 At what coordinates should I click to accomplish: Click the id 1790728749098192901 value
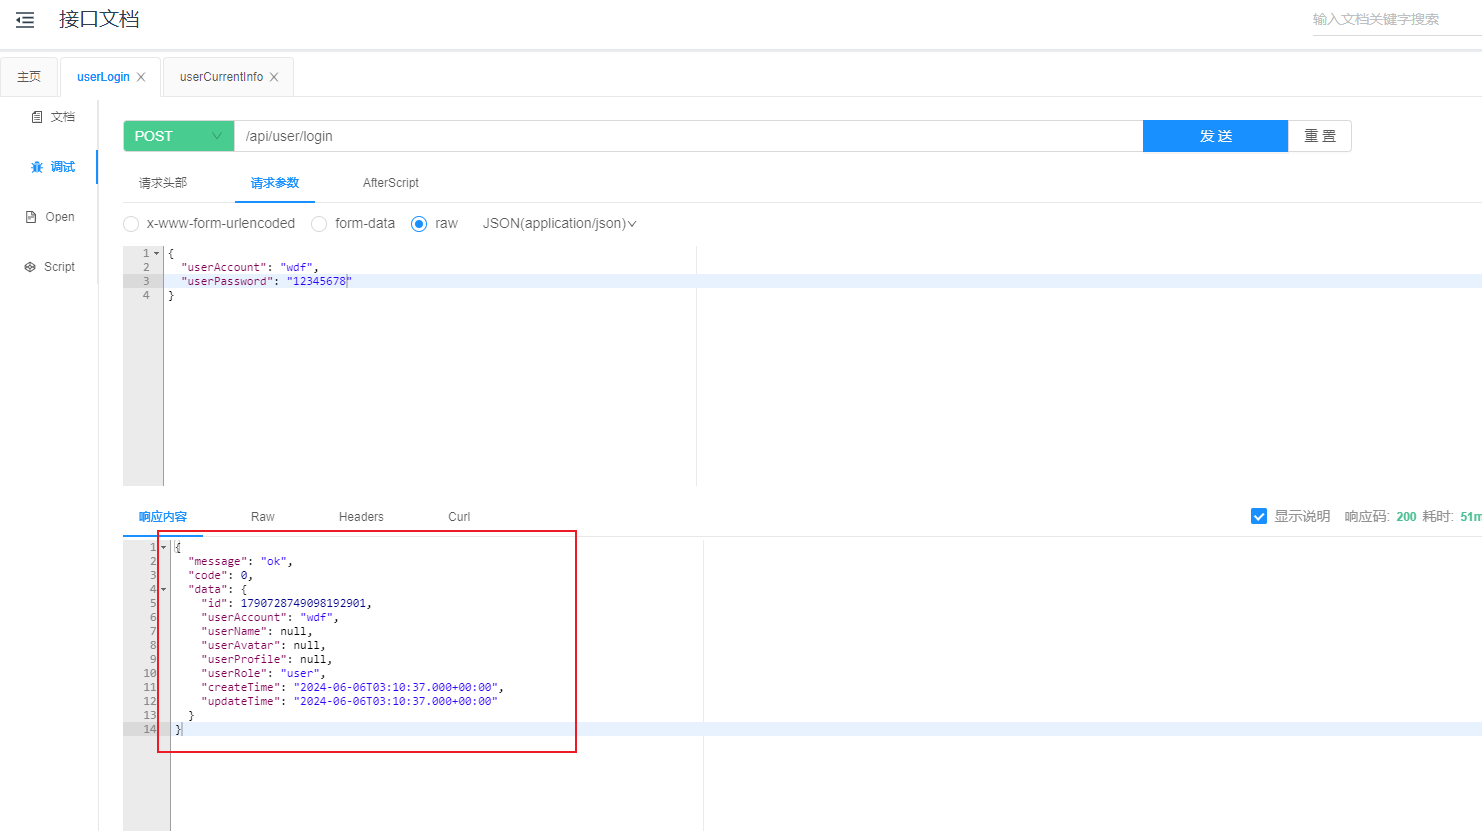[304, 603]
